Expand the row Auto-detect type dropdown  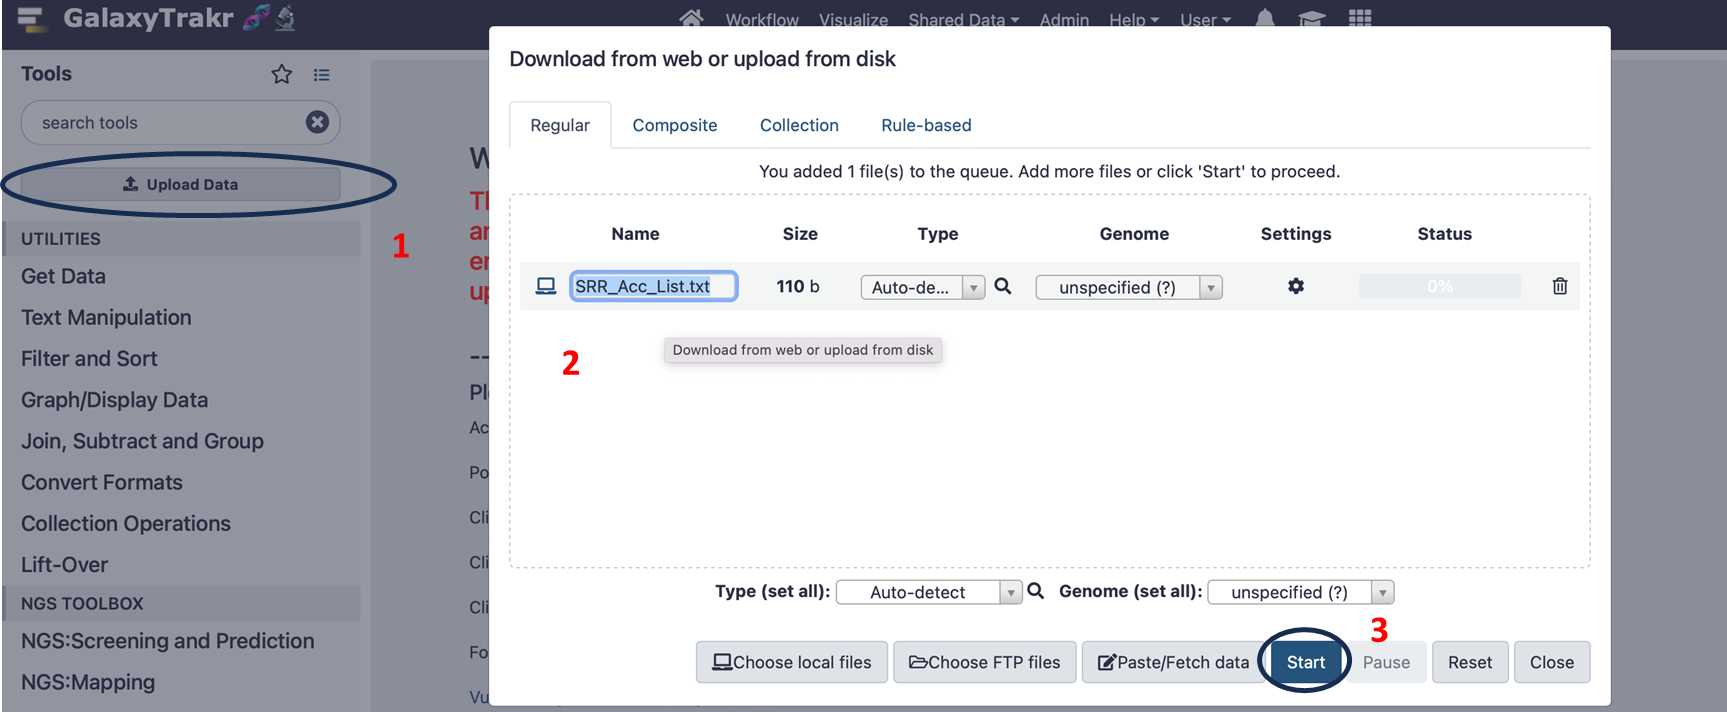click(922, 287)
